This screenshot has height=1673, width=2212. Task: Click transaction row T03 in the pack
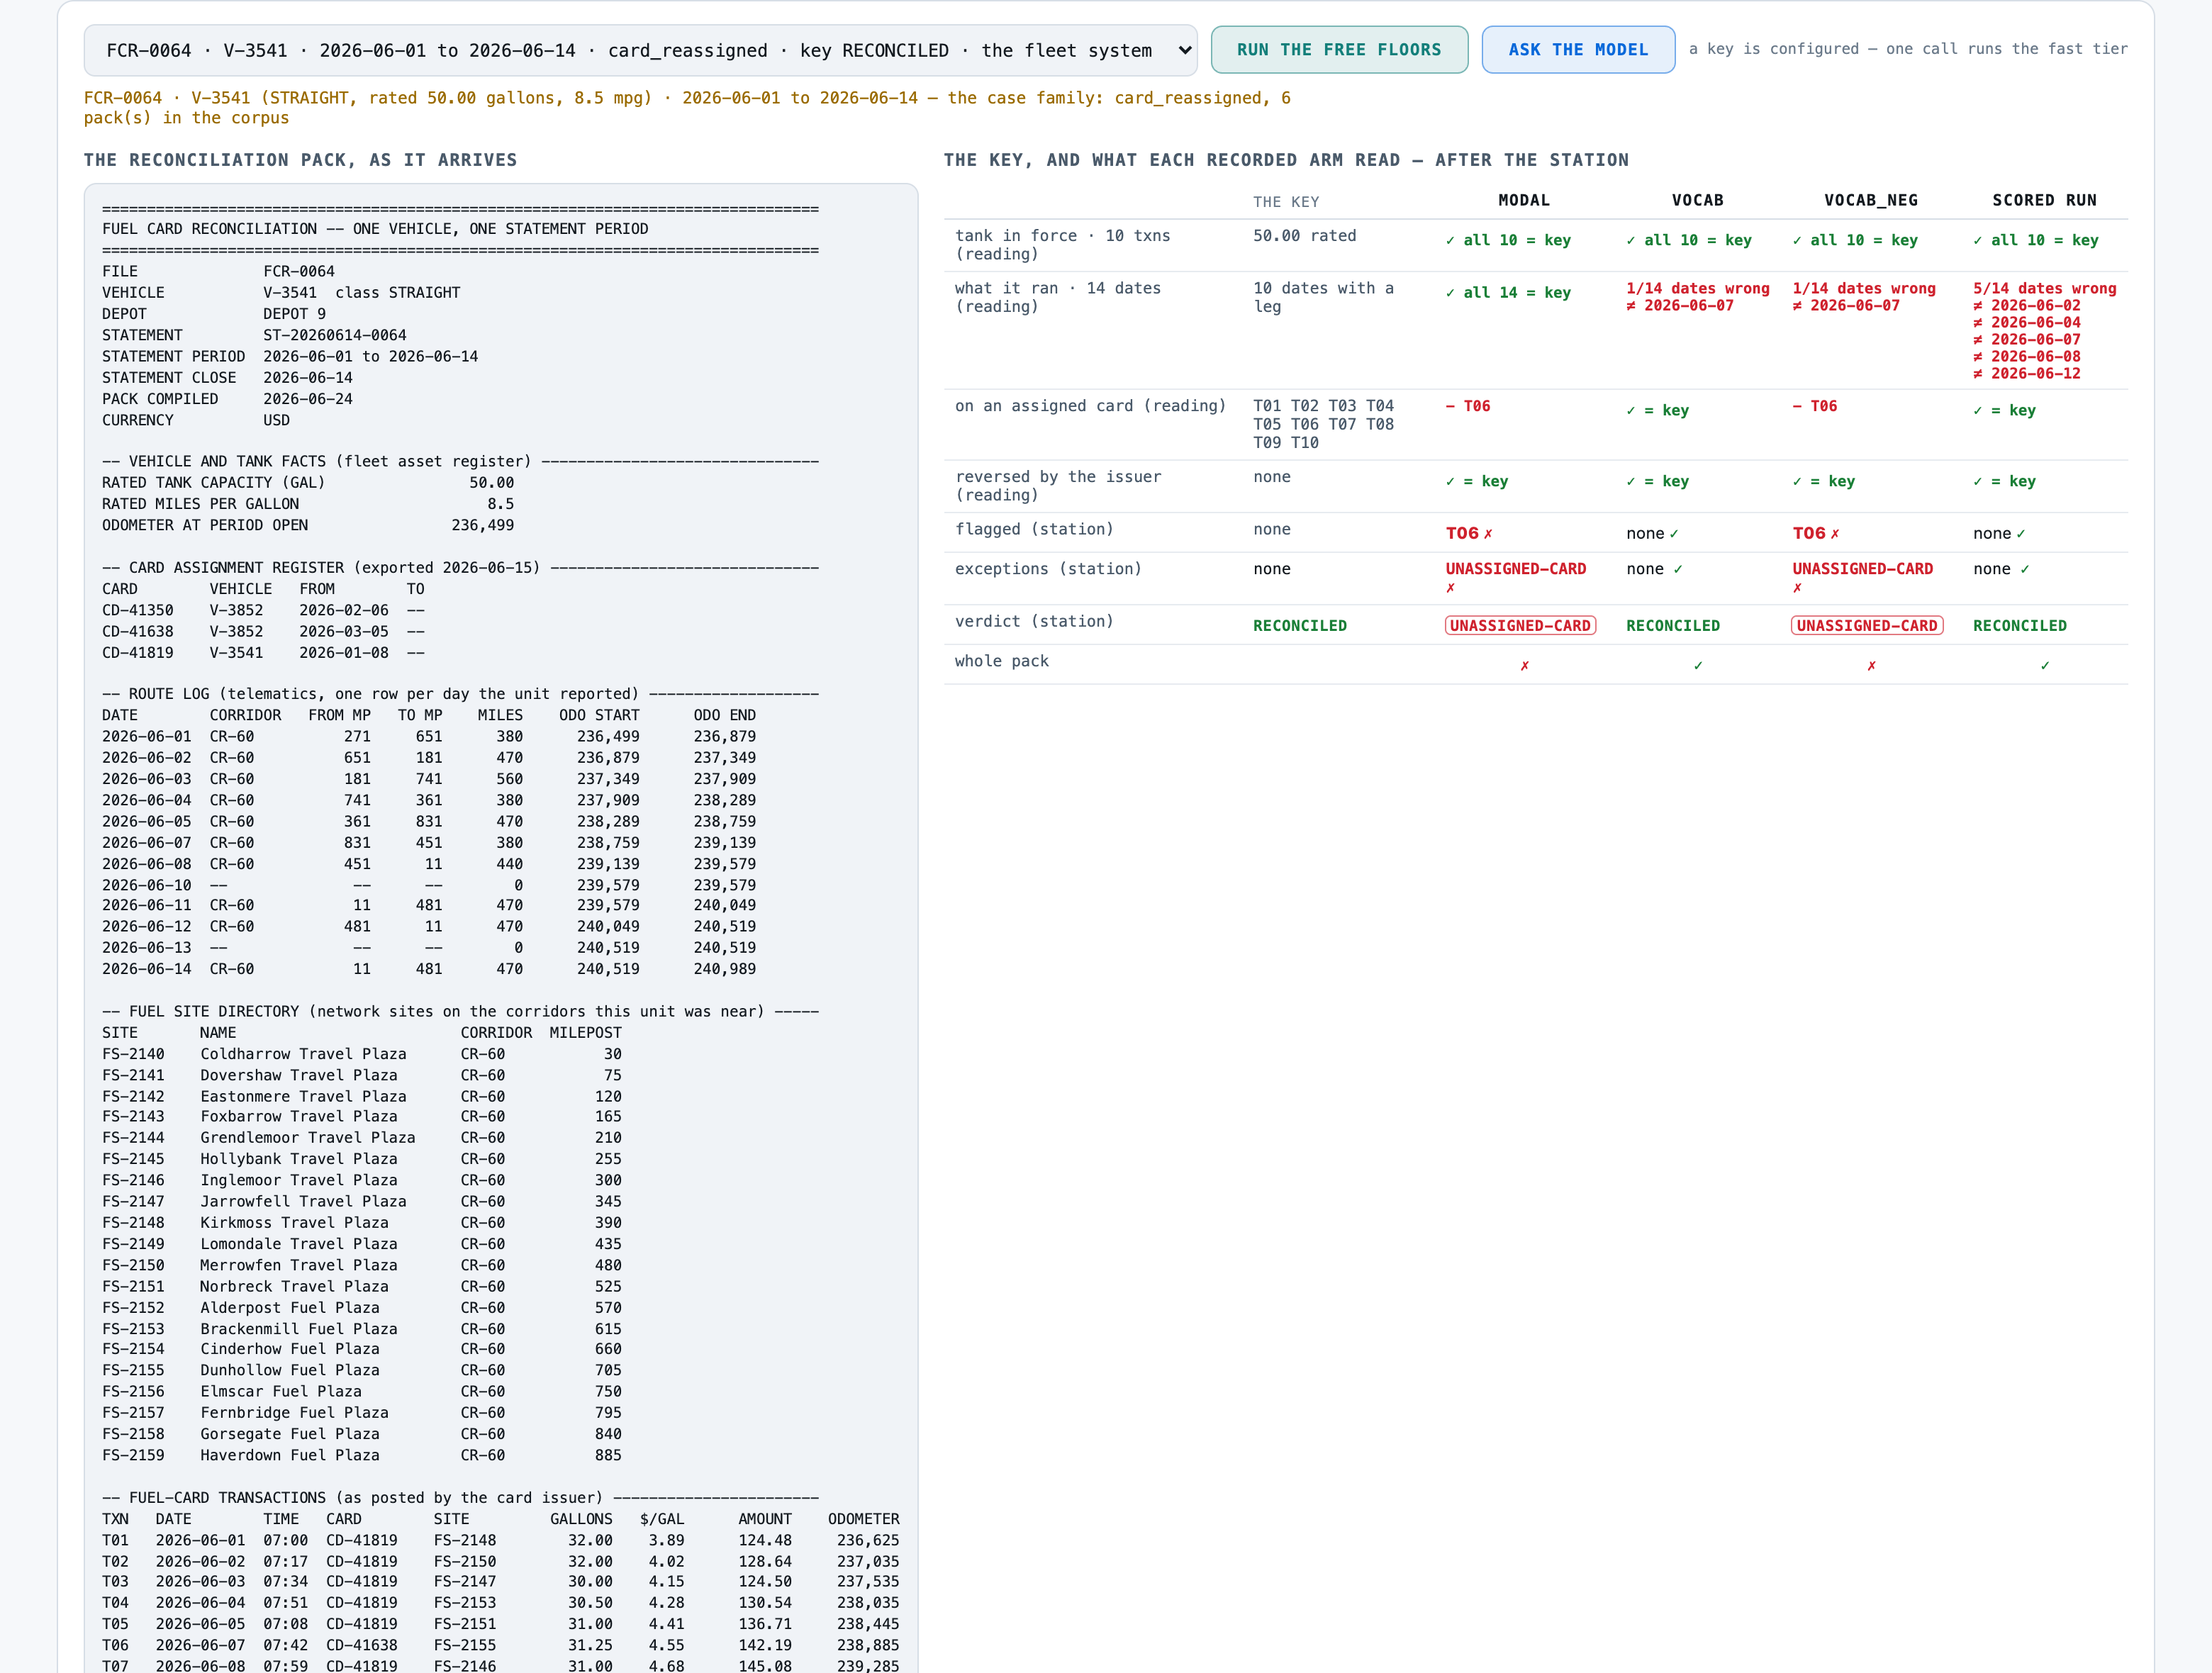(x=500, y=1582)
